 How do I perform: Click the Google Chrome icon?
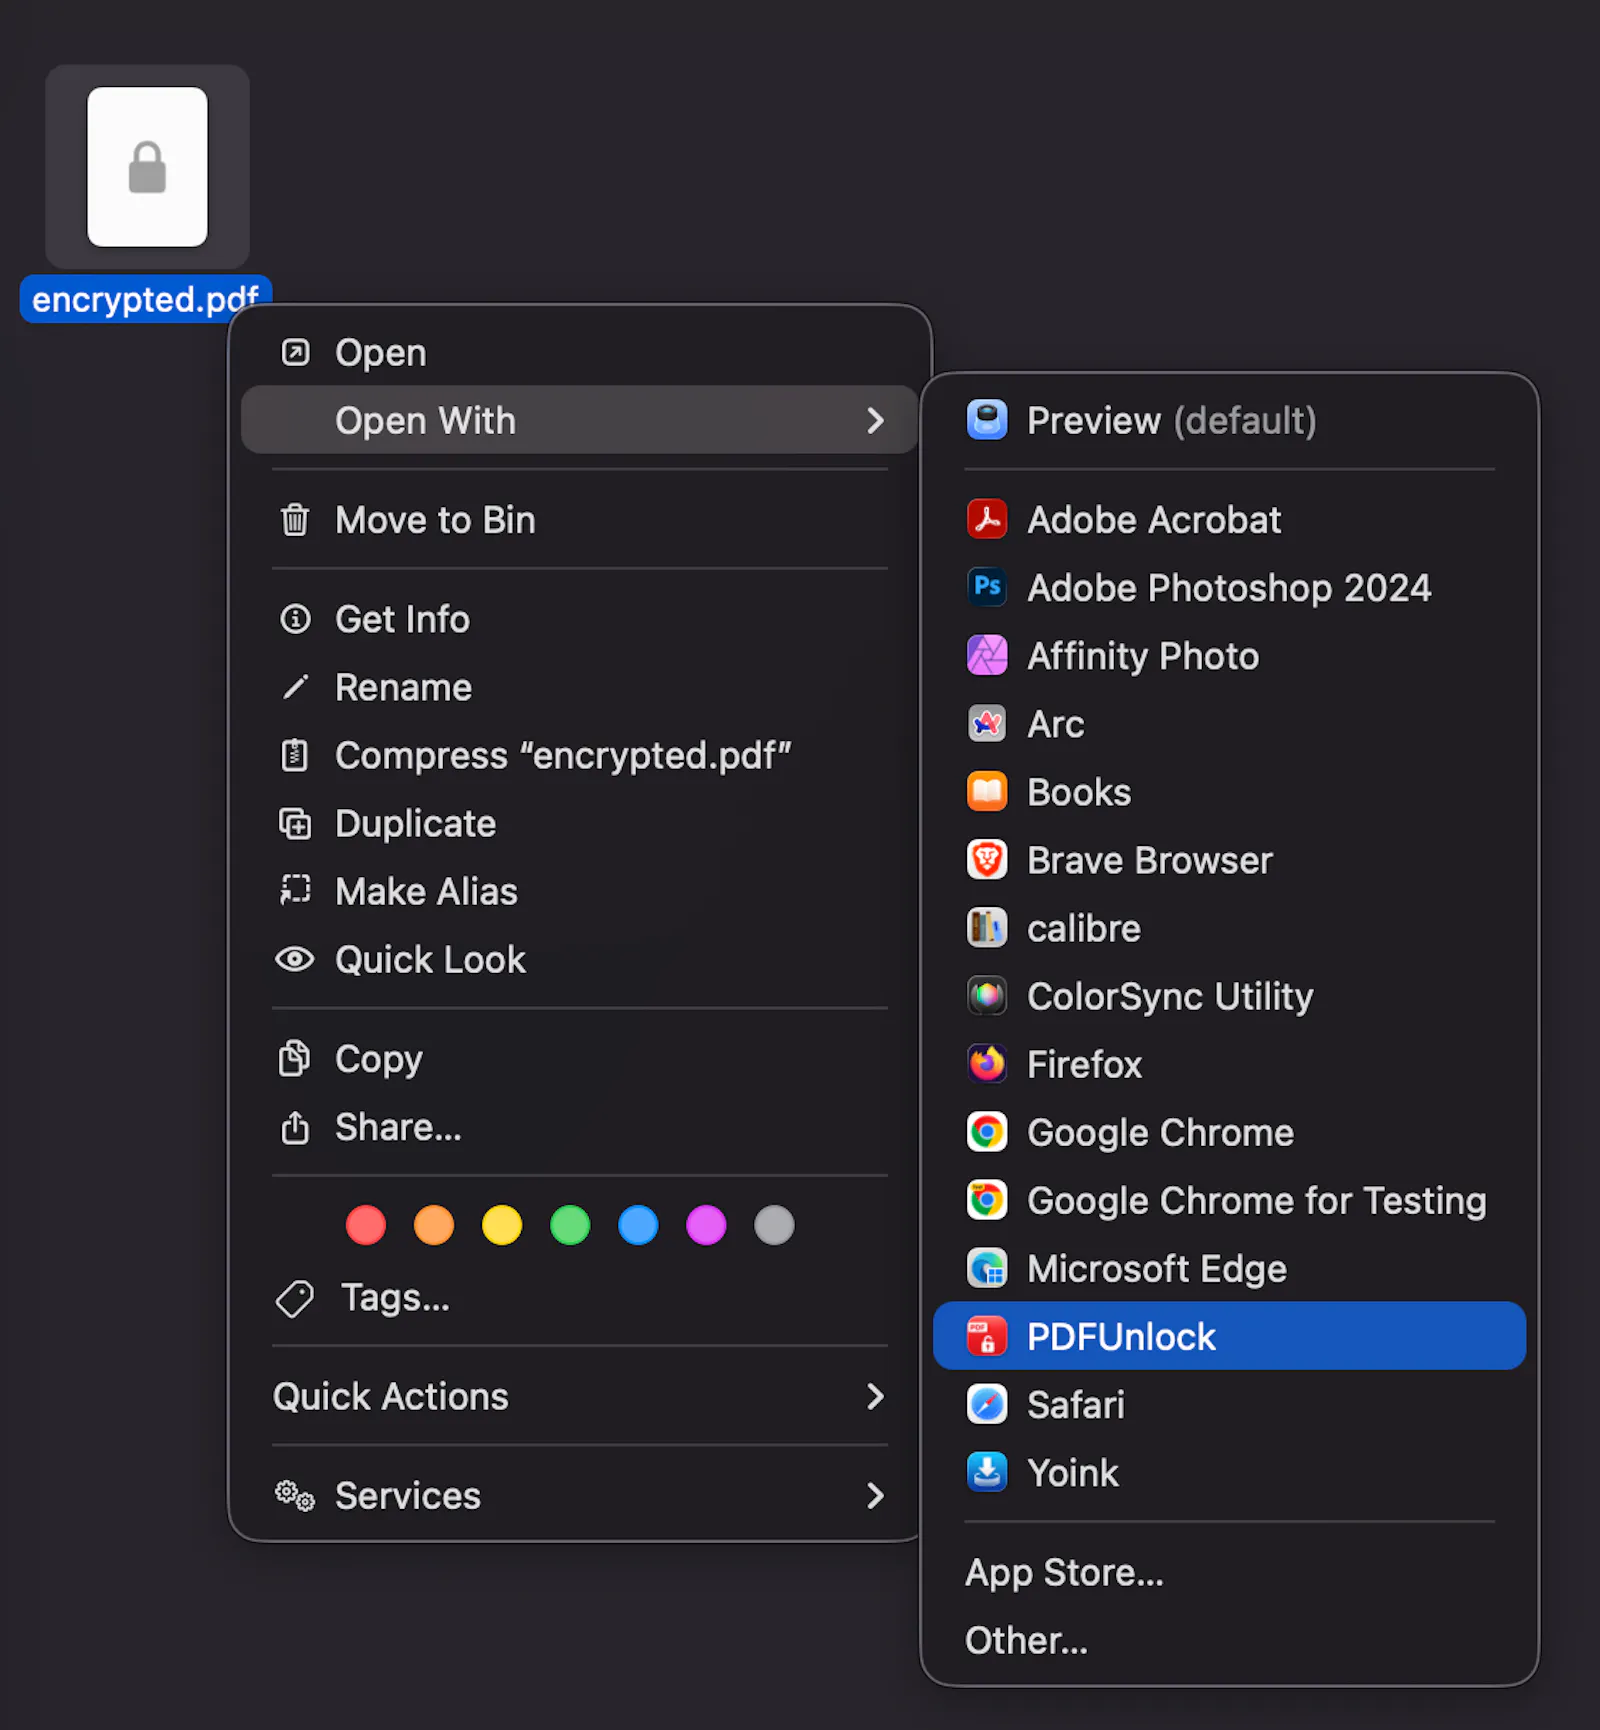(x=987, y=1131)
